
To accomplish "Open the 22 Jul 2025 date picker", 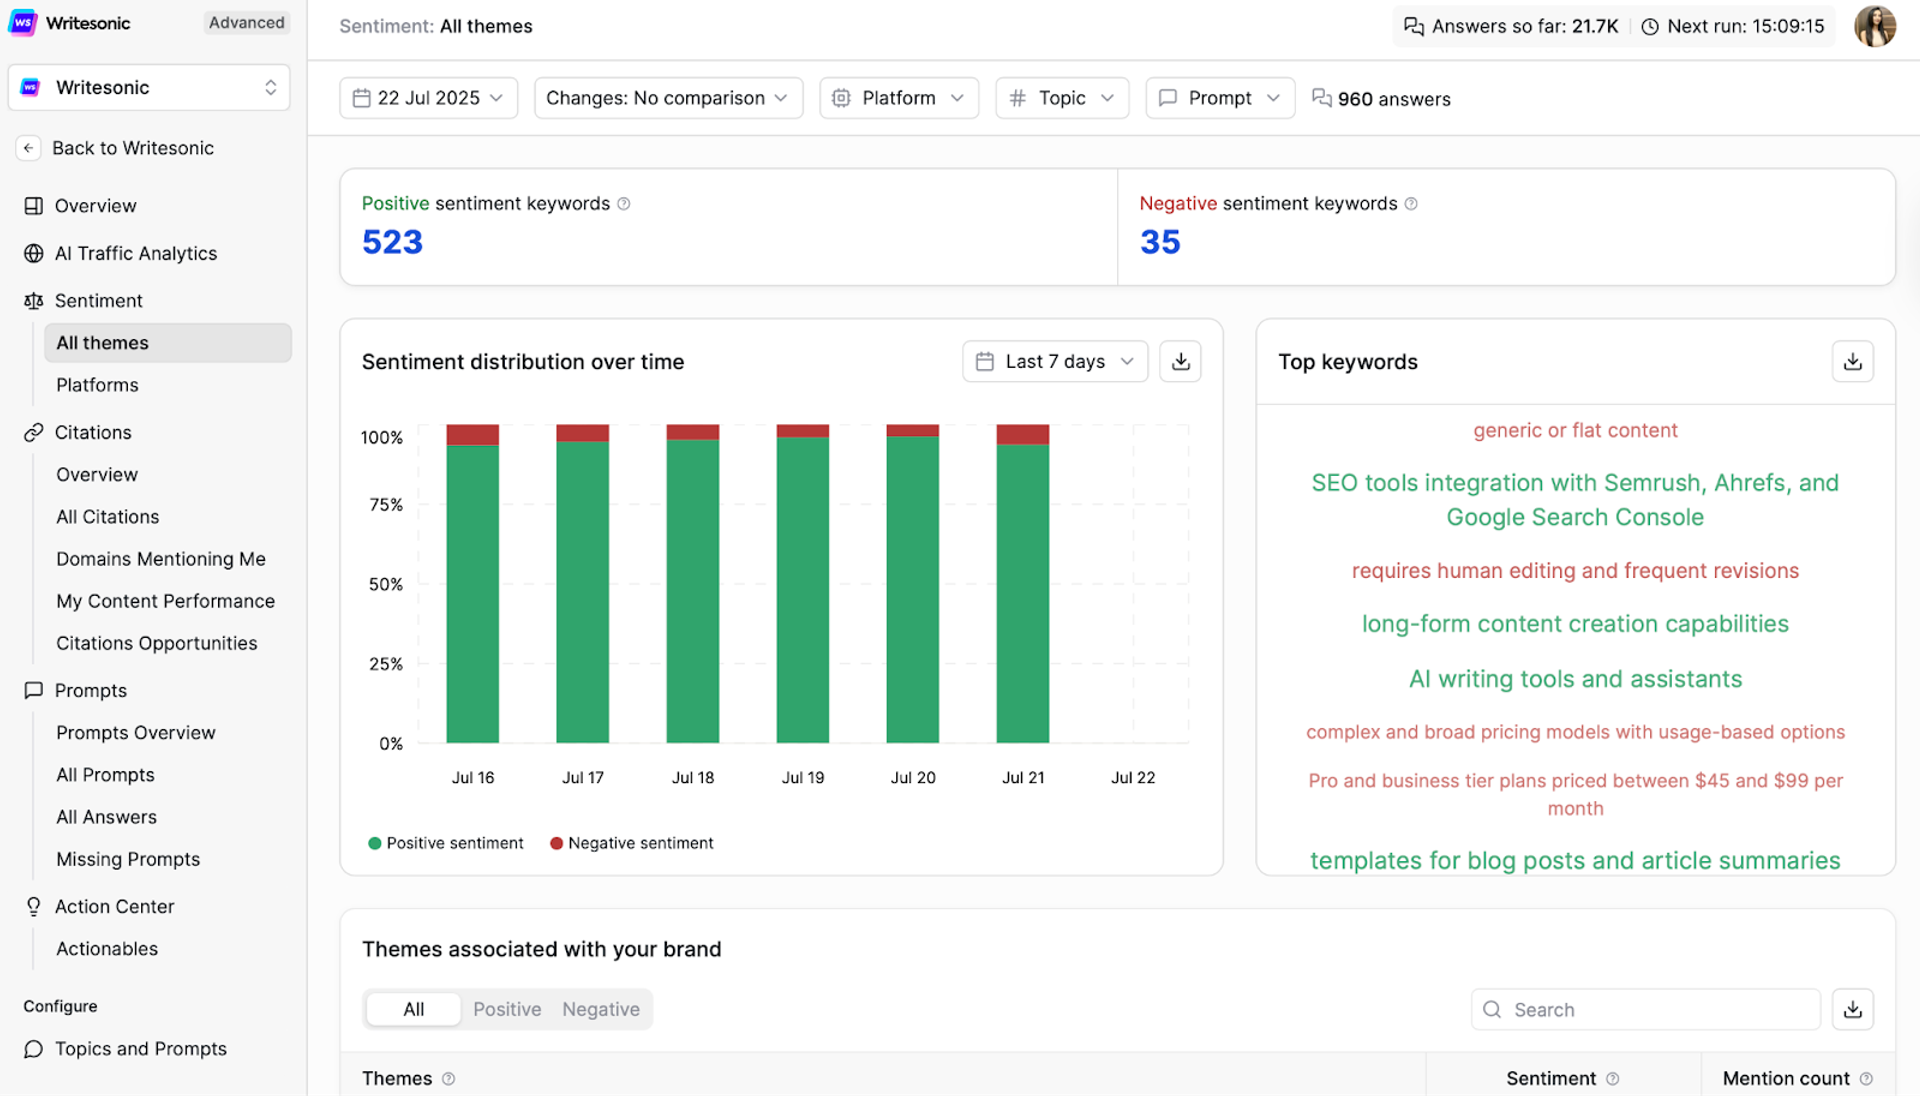I will (x=428, y=98).
